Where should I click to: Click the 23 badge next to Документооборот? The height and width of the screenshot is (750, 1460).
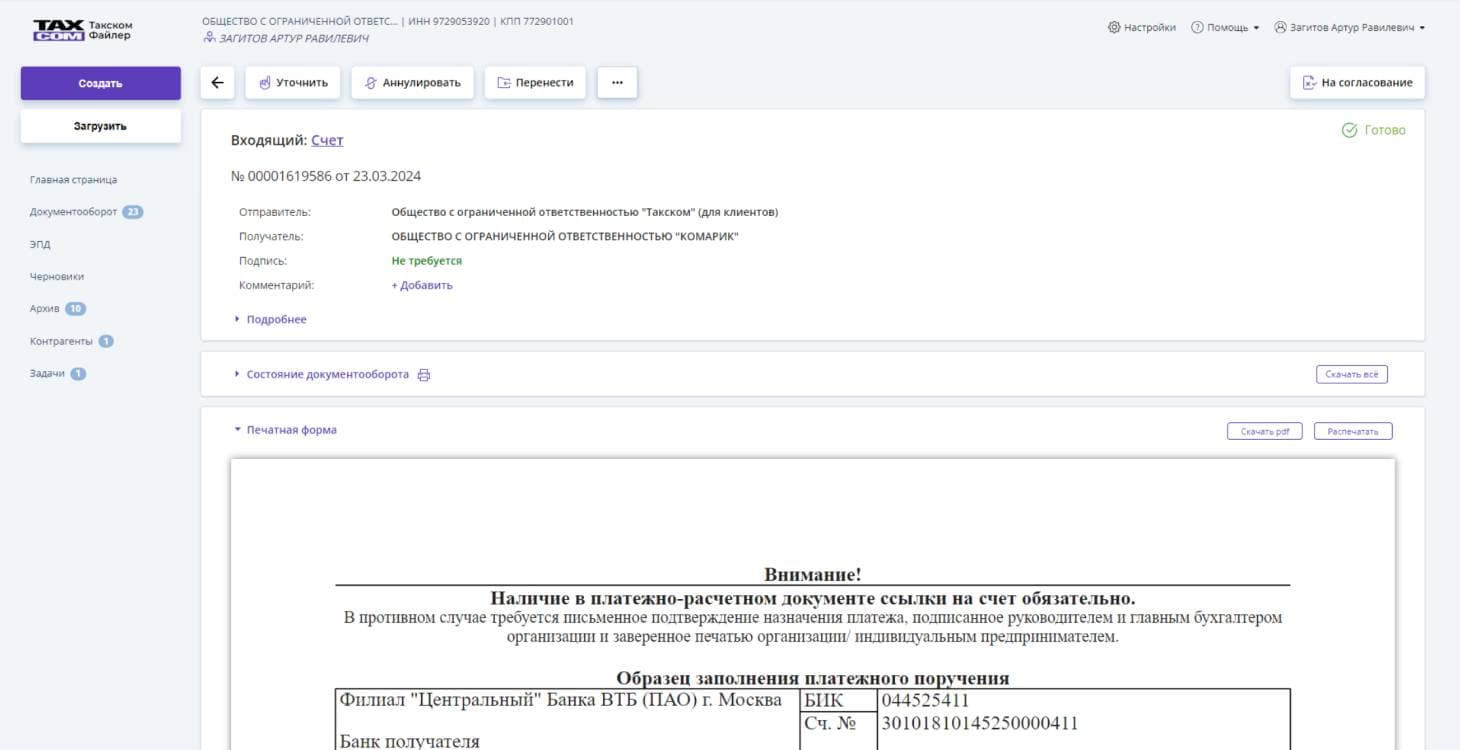point(133,212)
